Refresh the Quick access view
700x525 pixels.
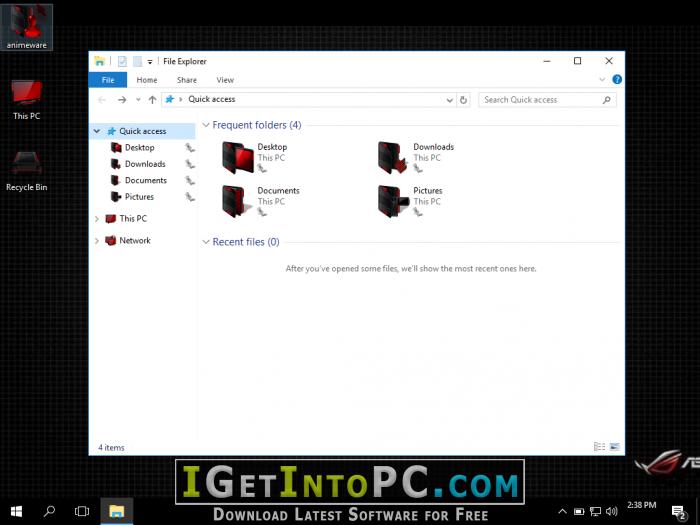coord(463,100)
